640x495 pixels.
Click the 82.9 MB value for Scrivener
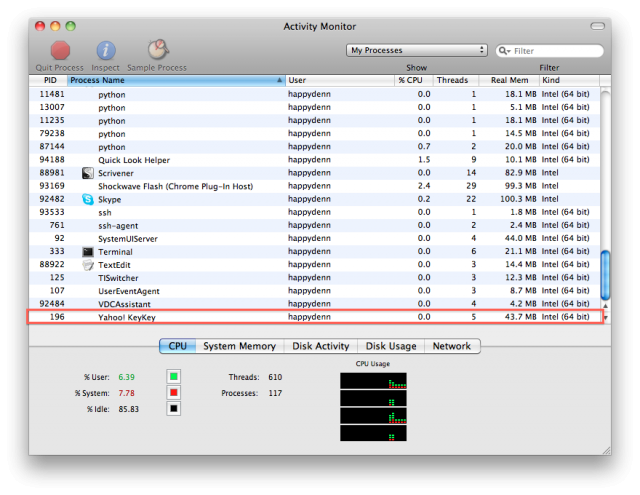point(520,173)
